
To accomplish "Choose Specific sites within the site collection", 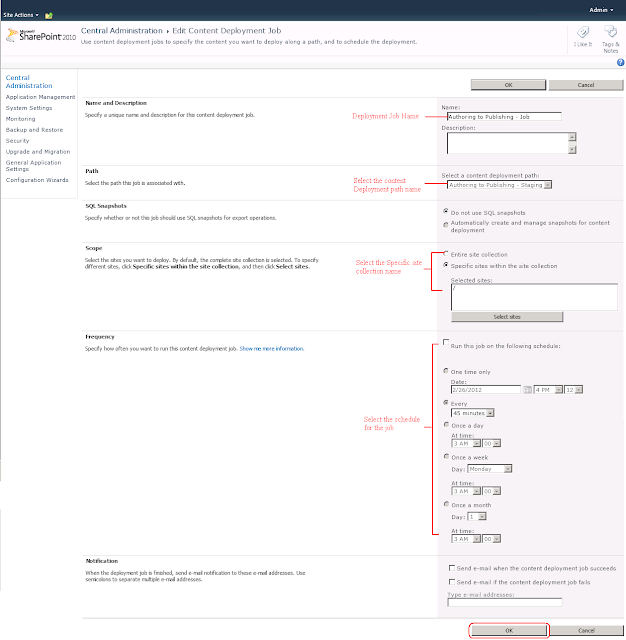I will tap(446, 265).
